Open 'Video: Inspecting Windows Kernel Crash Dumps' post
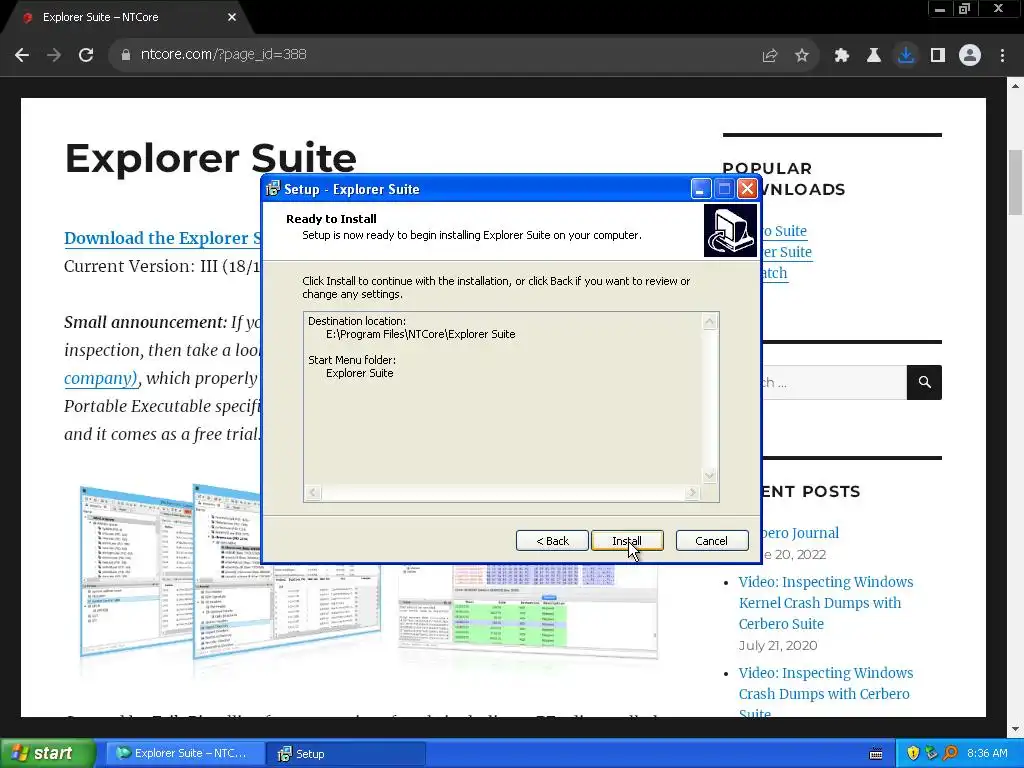Screen dimensions: 1024x768 click(826, 603)
